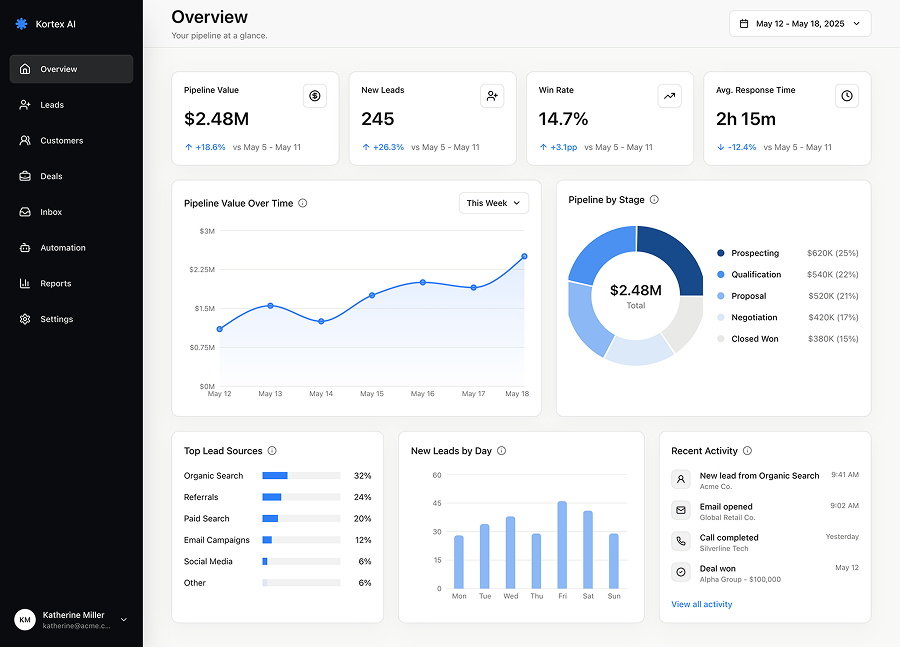This screenshot has width=900, height=648.
Task: Click info icon beside New Leads by Day
Action: coord(501,451)
